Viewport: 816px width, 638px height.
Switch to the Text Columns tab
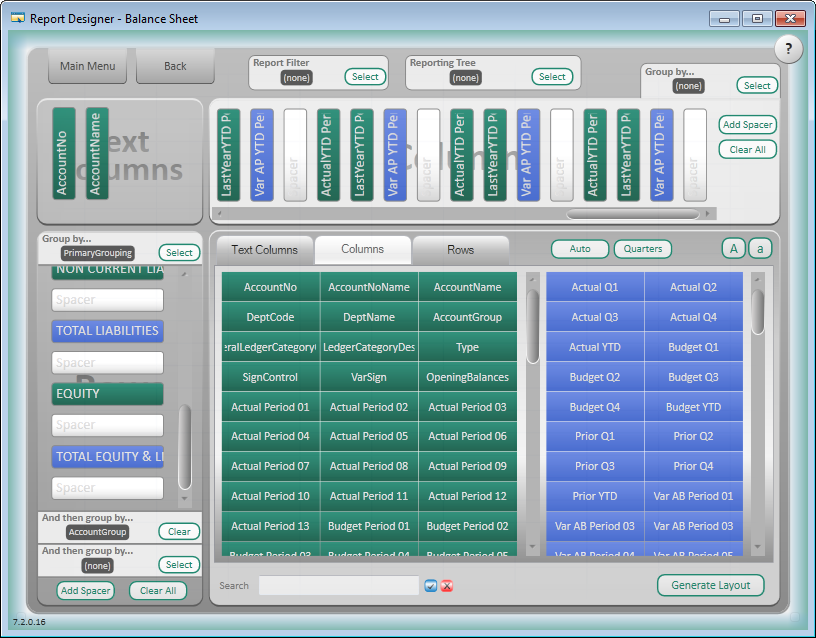coord(264,250)
